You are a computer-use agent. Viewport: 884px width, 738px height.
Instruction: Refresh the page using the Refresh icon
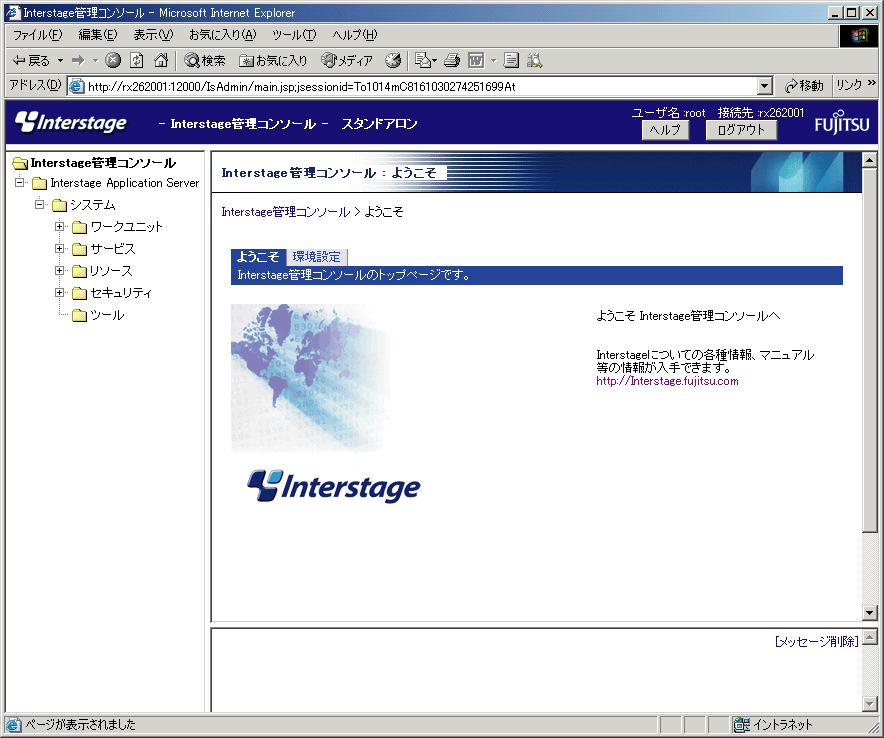(x=136, y=60)
